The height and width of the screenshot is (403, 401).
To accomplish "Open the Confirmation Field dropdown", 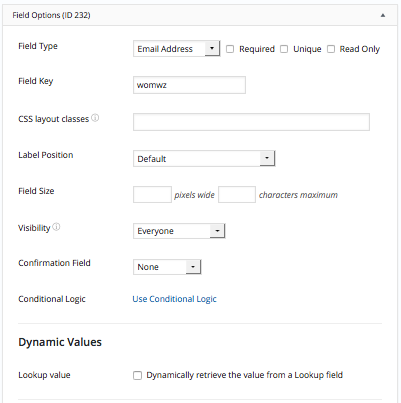I will (x=167, y=267).
